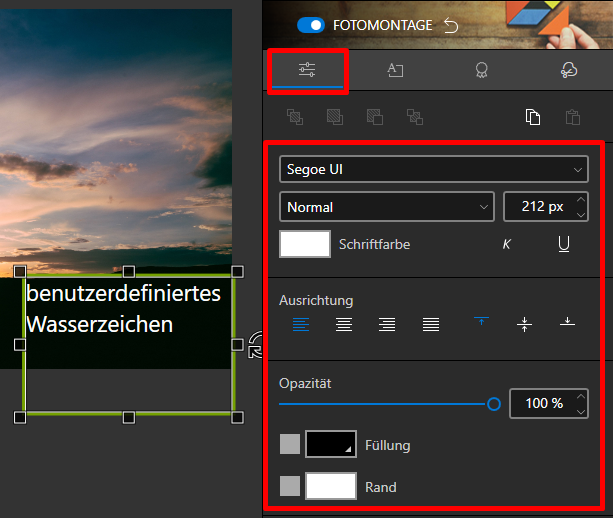This screenshot has height=518, width=613.
Task: Align text to bottom vertically
Action: [567, 322]
